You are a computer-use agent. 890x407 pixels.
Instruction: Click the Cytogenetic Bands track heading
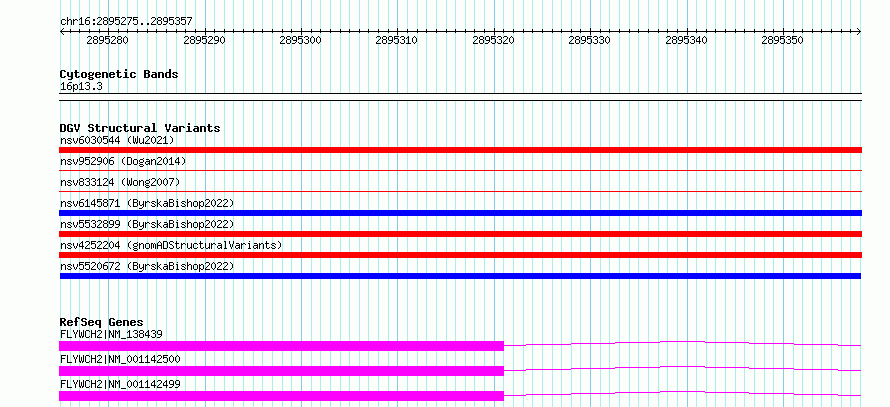(x=119, y=74)
